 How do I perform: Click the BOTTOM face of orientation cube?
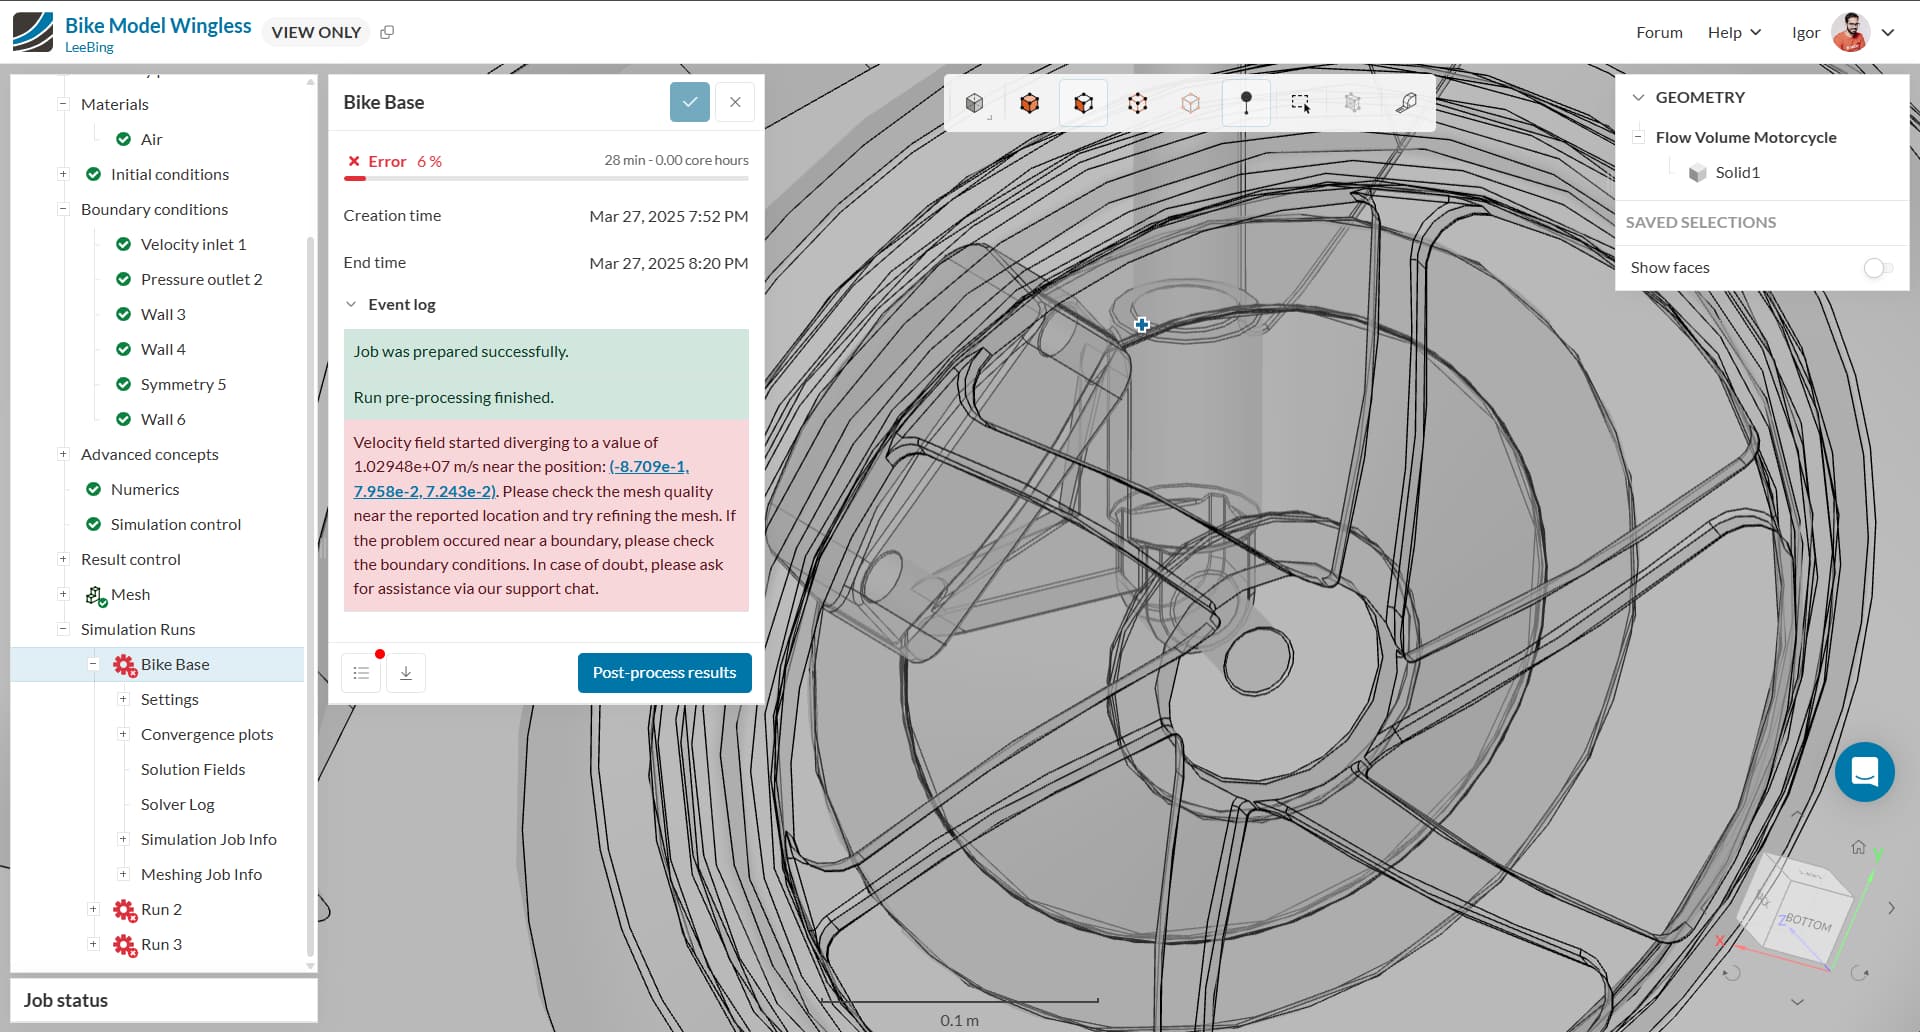tap(1806, 921)
